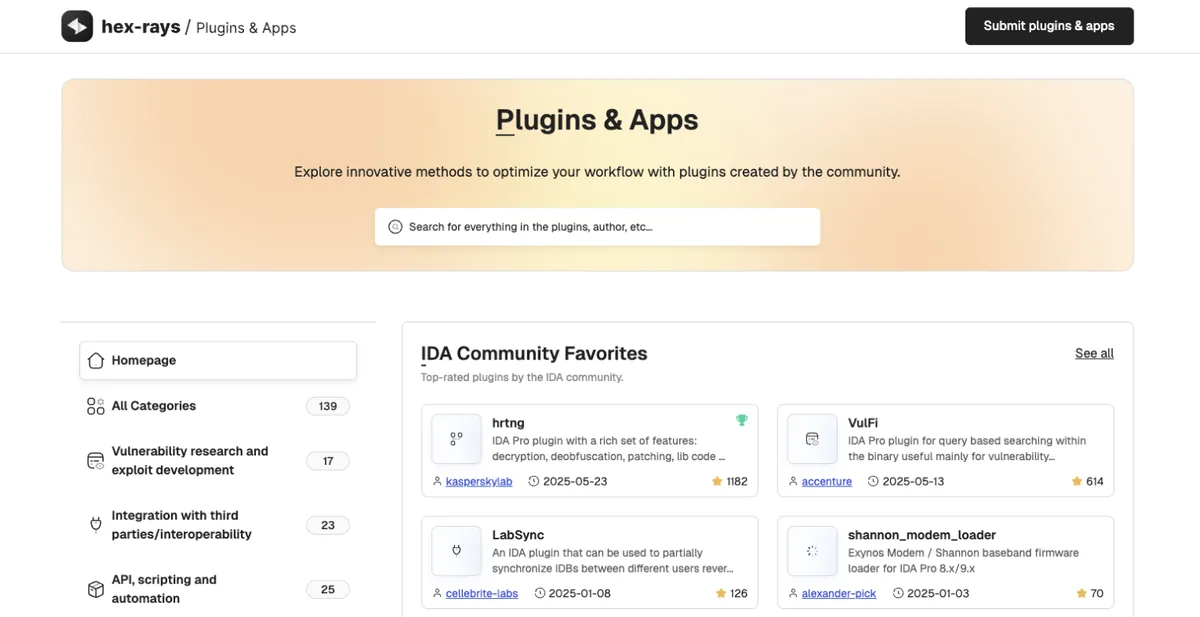Click the hex-rays logo icon
Image resolution: width=1200 pixels, height=617 pixels.
pos(77,26)
